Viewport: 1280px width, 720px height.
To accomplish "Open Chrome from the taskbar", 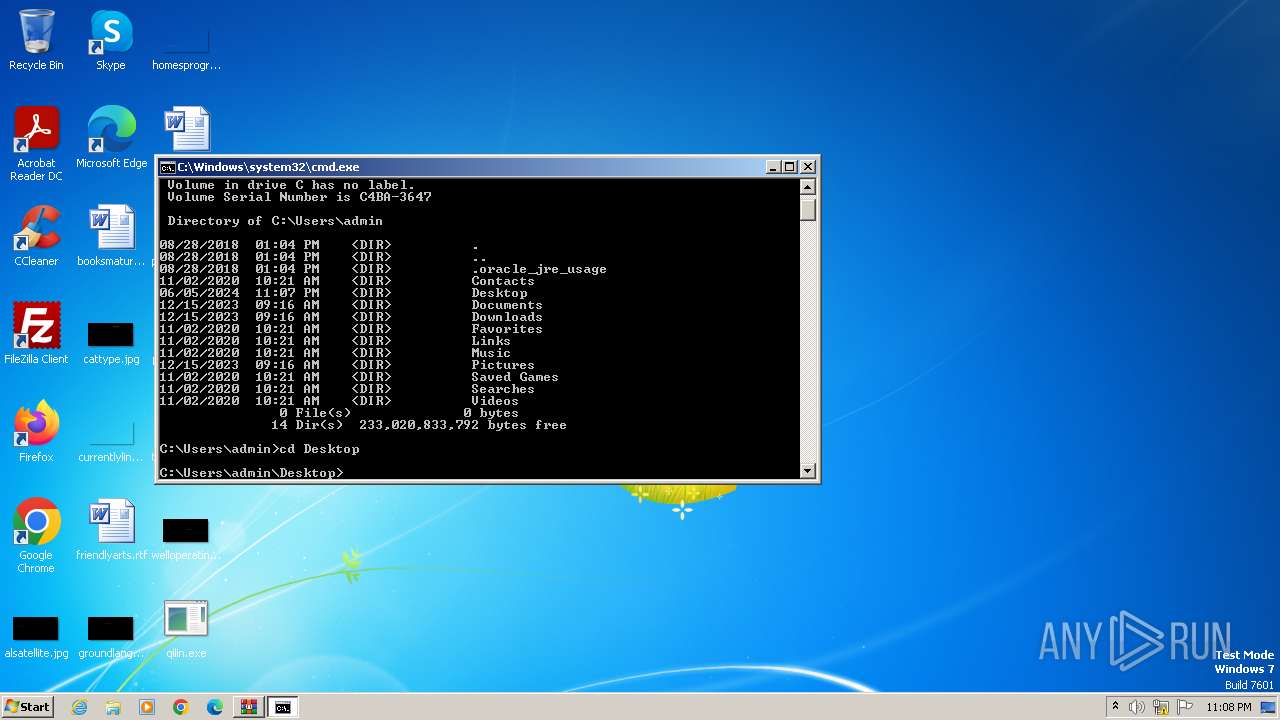I will coord(181,707).
